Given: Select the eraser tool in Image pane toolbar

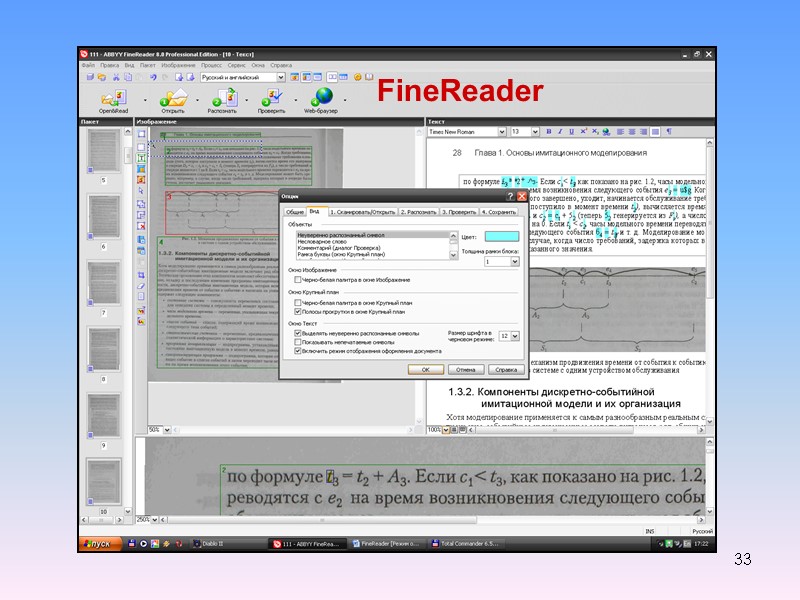Looking at the screenshot, I should 141,286.
